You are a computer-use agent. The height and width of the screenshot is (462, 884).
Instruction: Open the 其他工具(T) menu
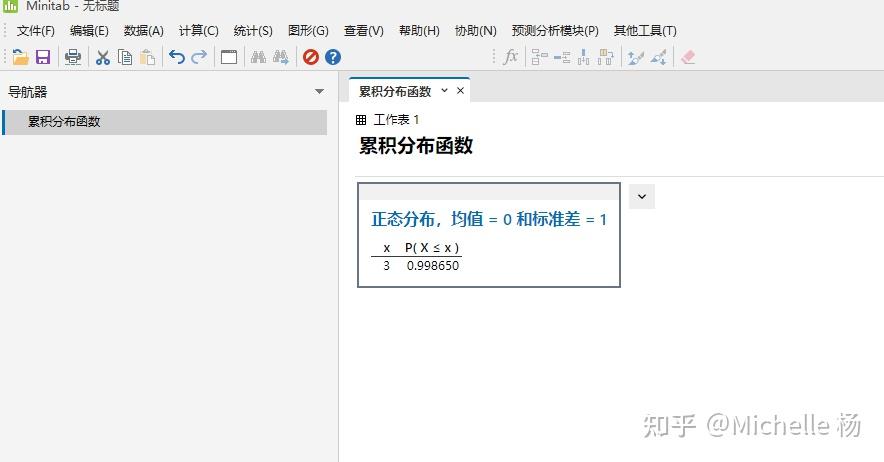tap(645, 30)
